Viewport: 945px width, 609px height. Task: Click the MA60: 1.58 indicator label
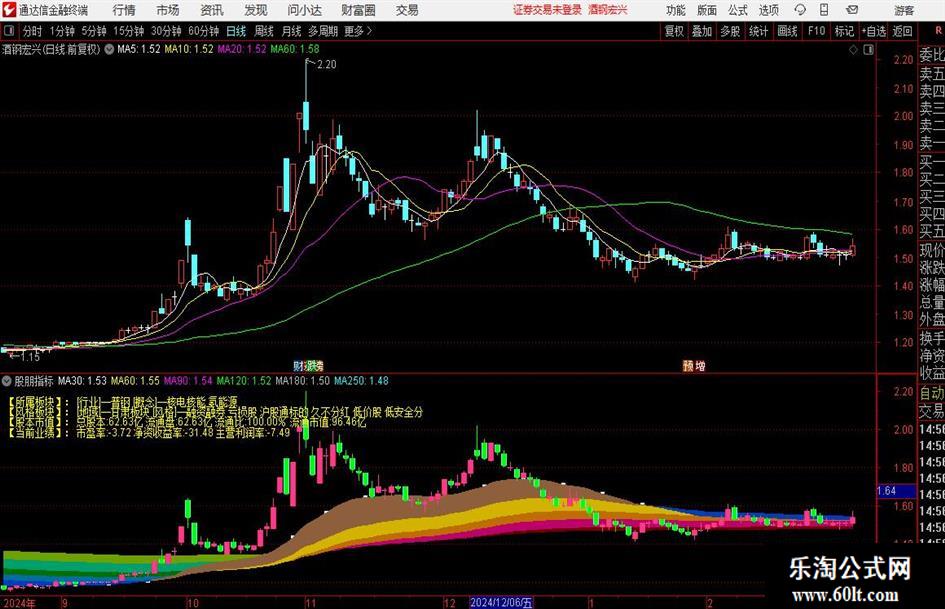pos(295,49)
